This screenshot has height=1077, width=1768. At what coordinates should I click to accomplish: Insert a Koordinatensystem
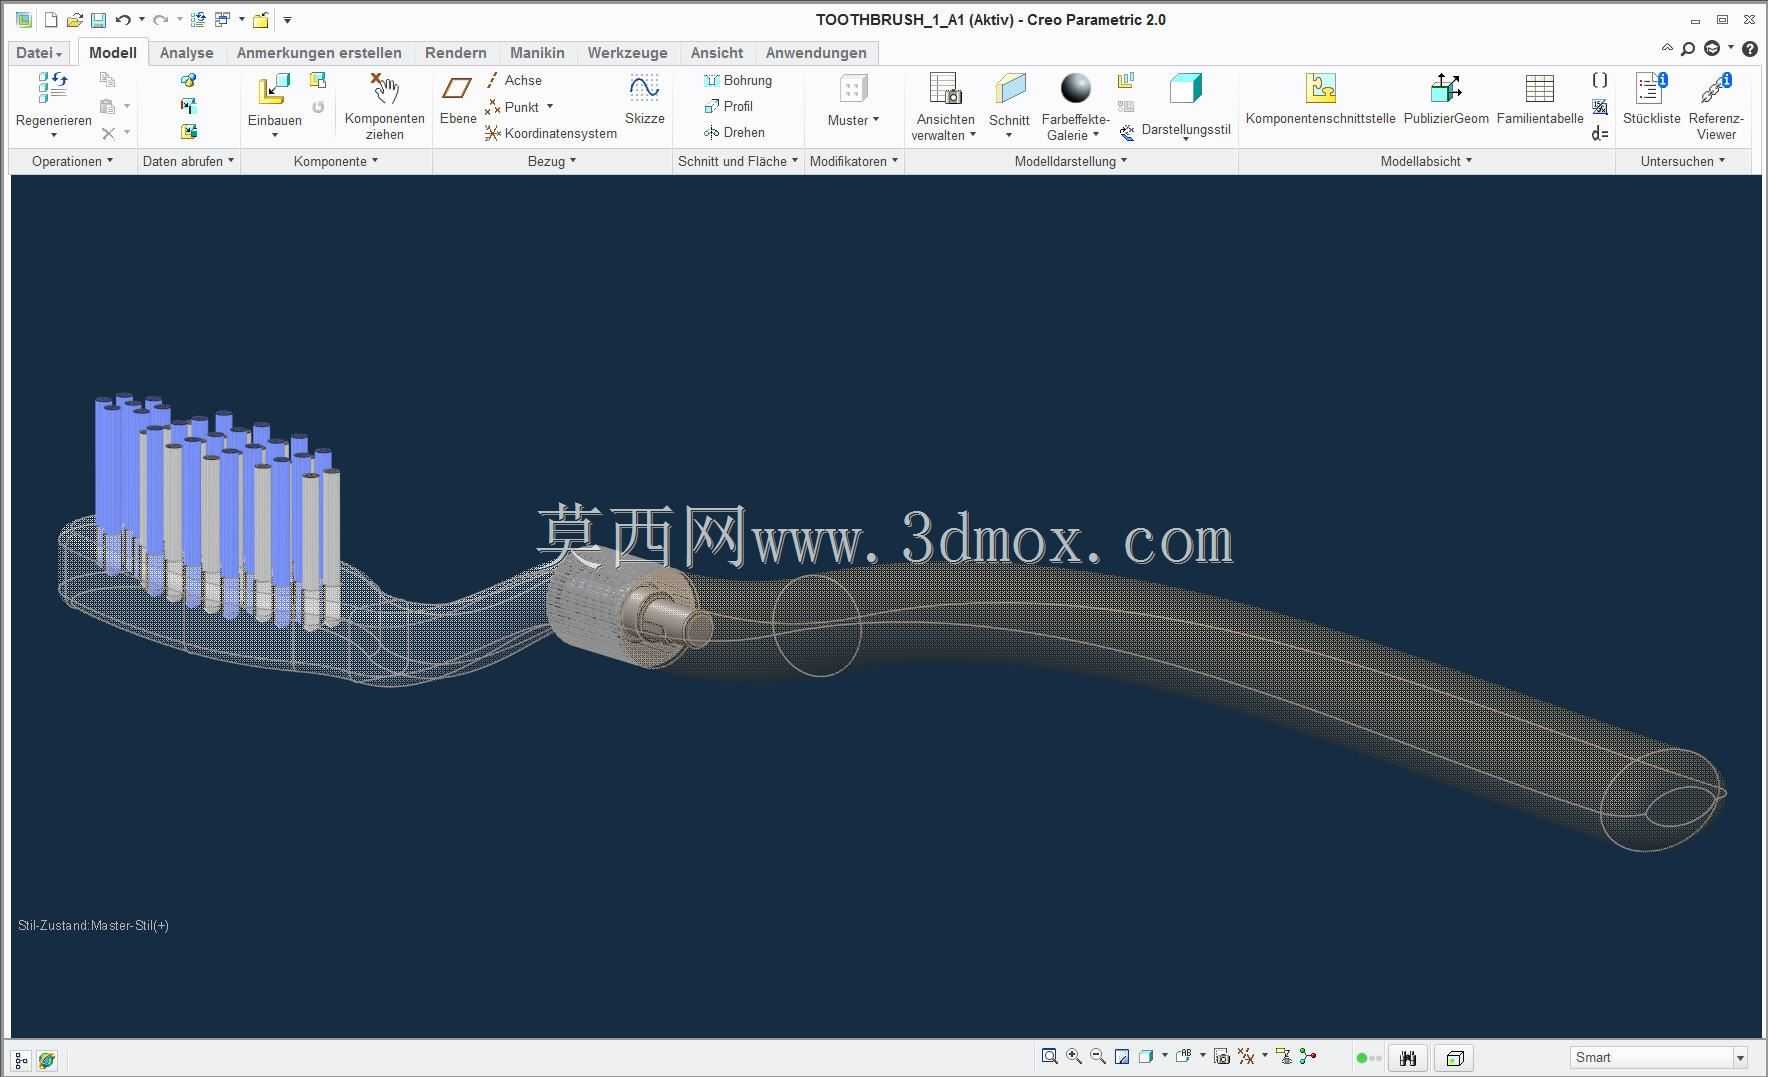click(551, 133)
